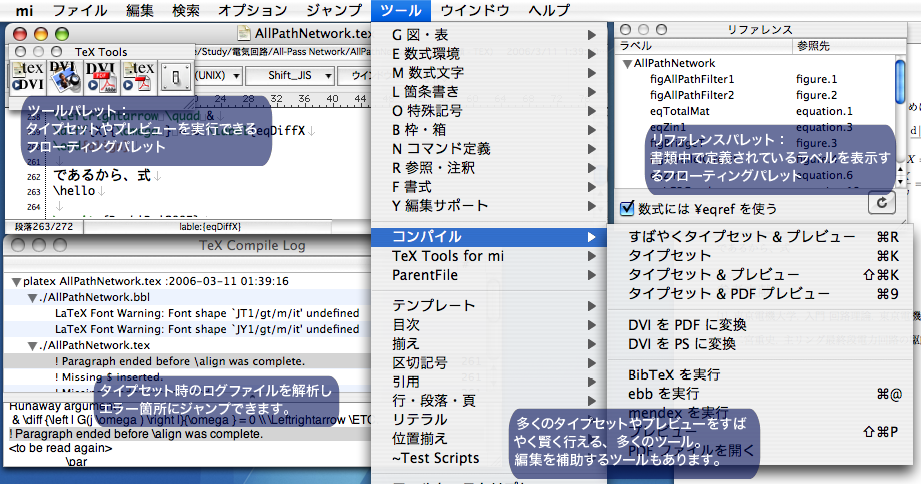The width and height of the screenshot is (921, 484).
Task: Select DVI を PDF に変換 menu item
Action: [x=687, y=324]
